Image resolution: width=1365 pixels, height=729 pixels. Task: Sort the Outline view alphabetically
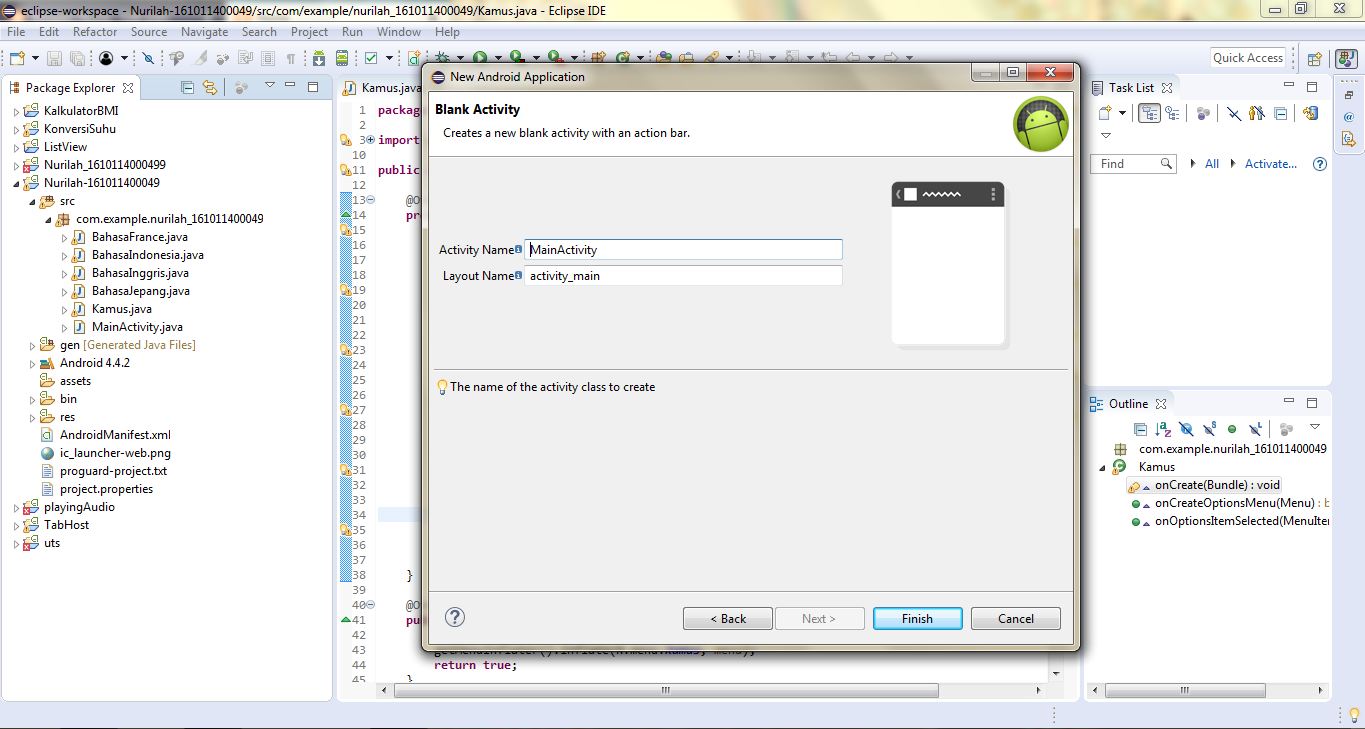tap(1162, 429)
